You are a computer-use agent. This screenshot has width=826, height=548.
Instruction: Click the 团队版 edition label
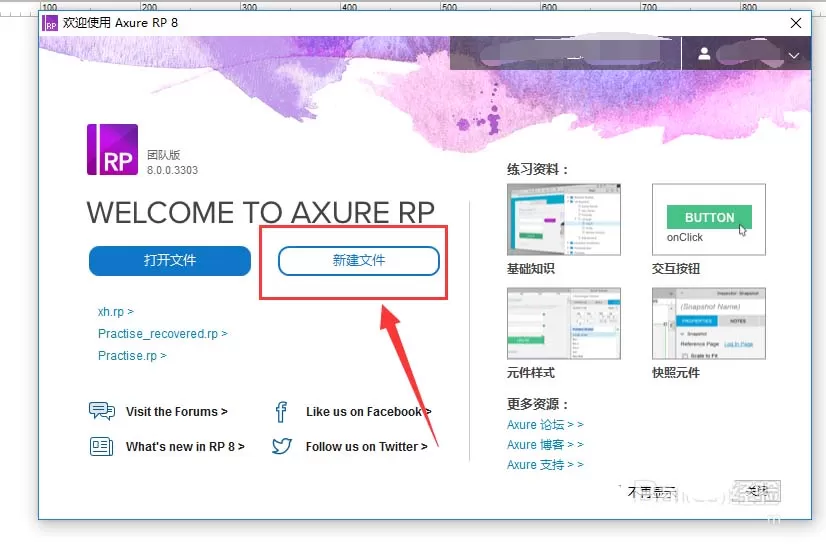[x=164, y=155]
